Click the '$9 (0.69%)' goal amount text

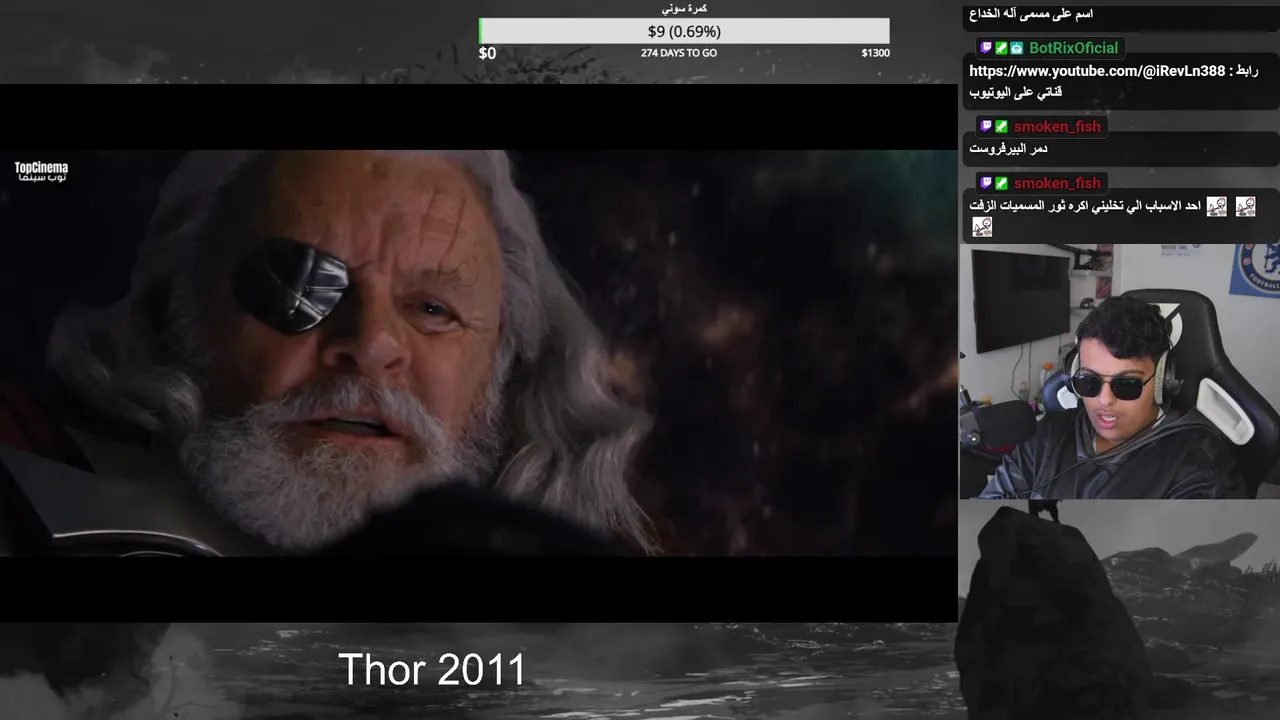pyautogui.click(x=684, y=31)
